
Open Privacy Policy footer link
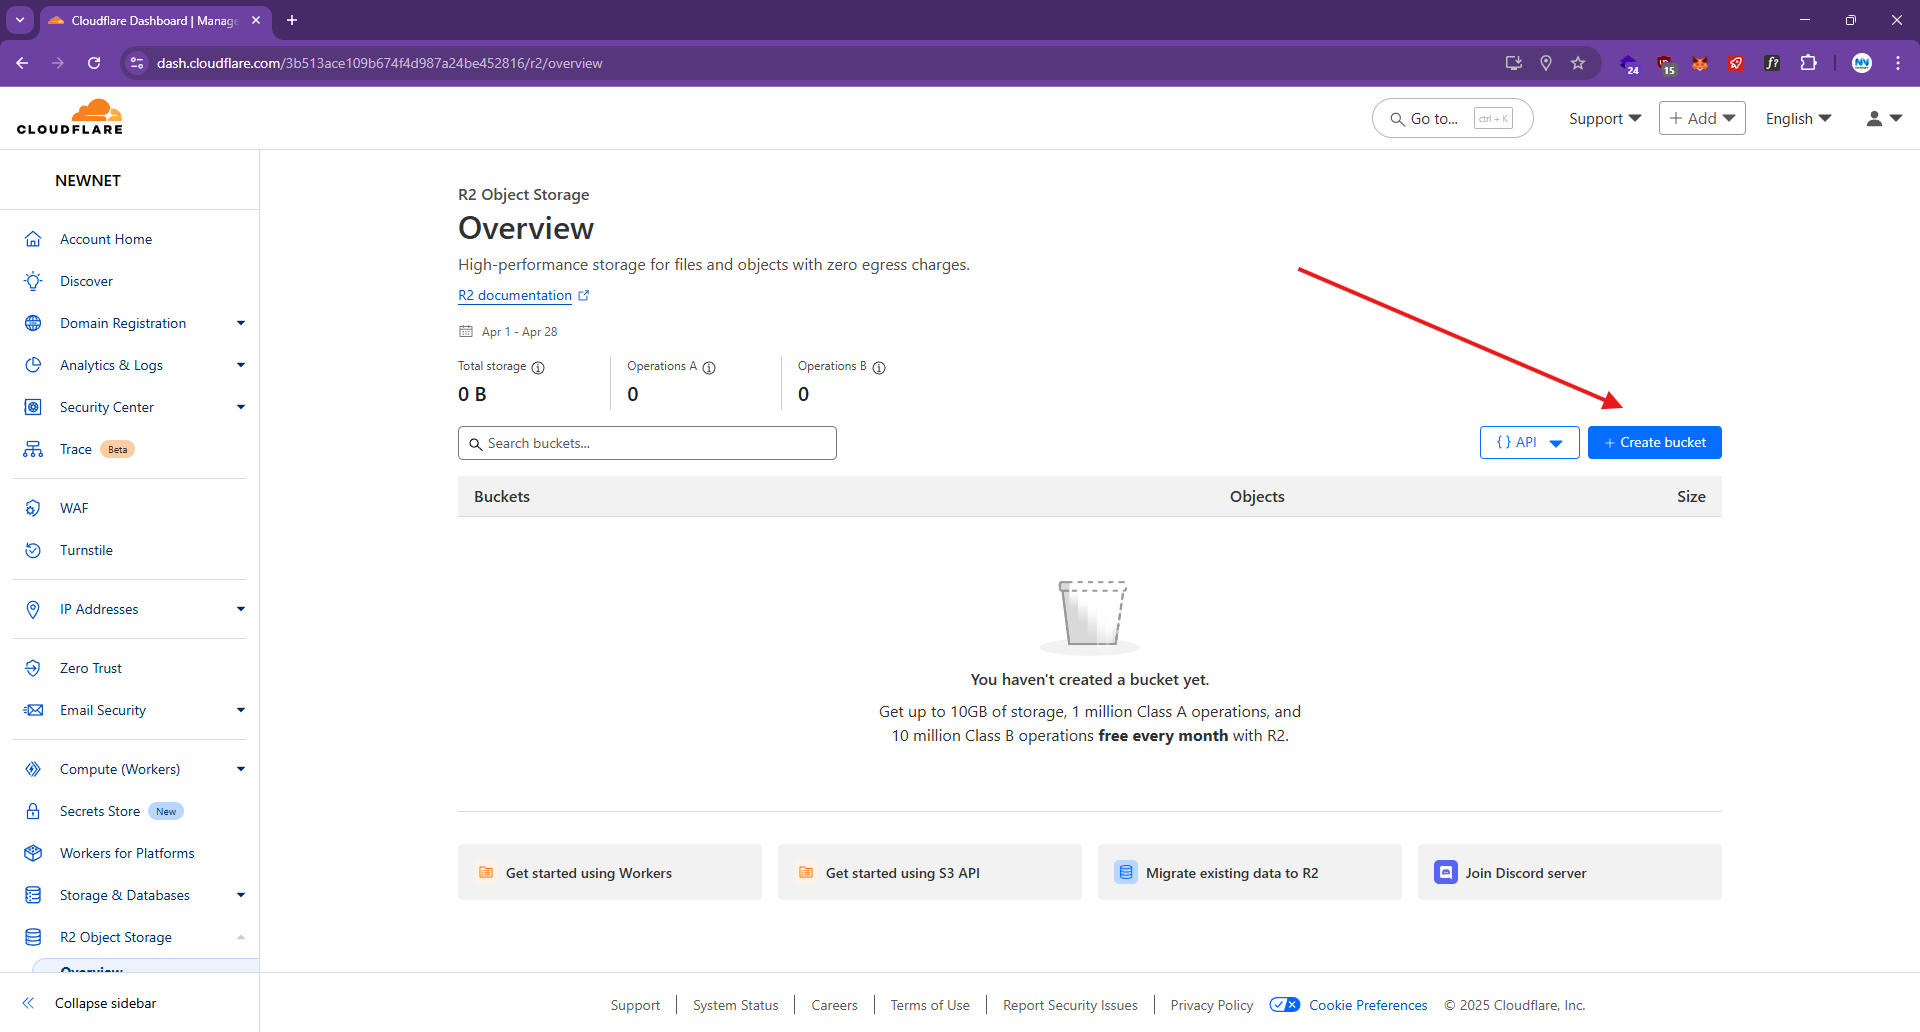1212,1005
